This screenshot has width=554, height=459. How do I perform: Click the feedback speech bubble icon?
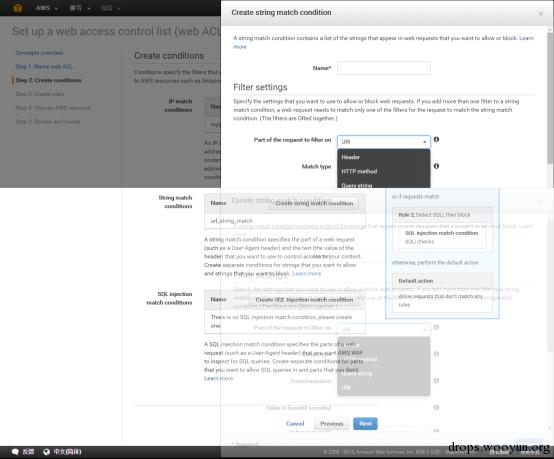click(x=15, y=452)
